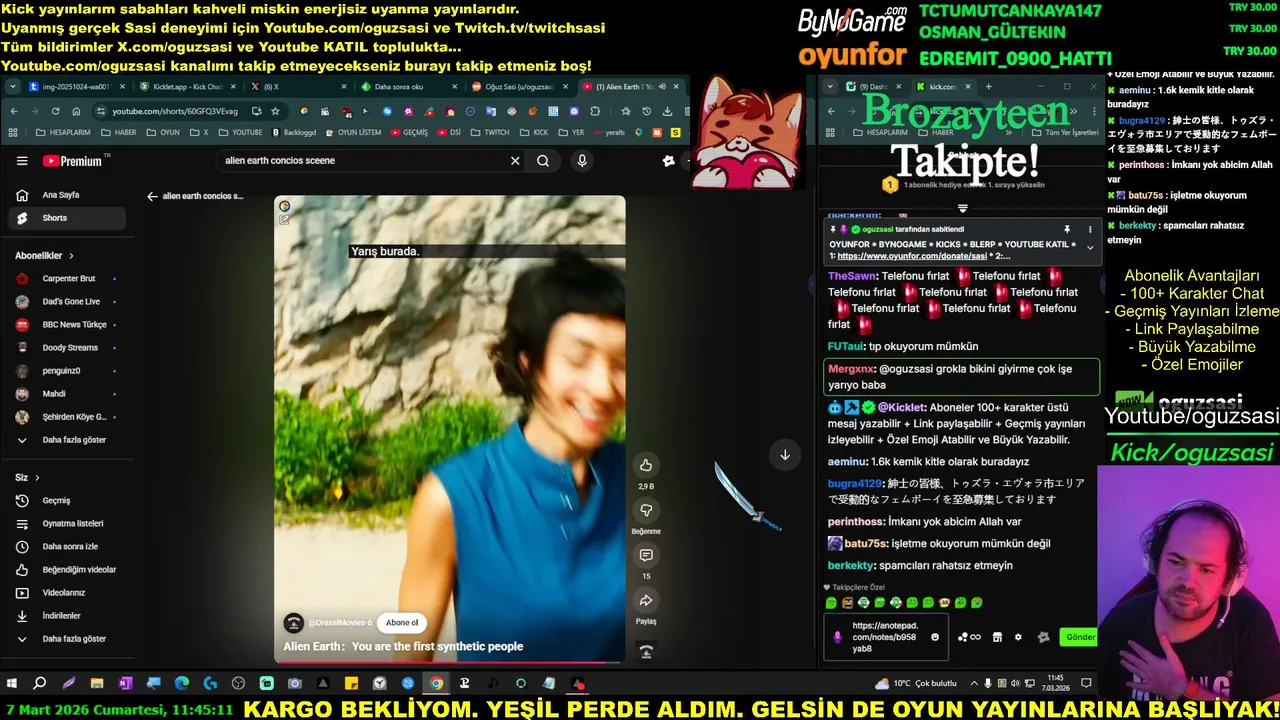Image resolution: width=1280 pixels, height=720 pixels.
Task: Reload the YouTube page
Action: tap(55, 111)
